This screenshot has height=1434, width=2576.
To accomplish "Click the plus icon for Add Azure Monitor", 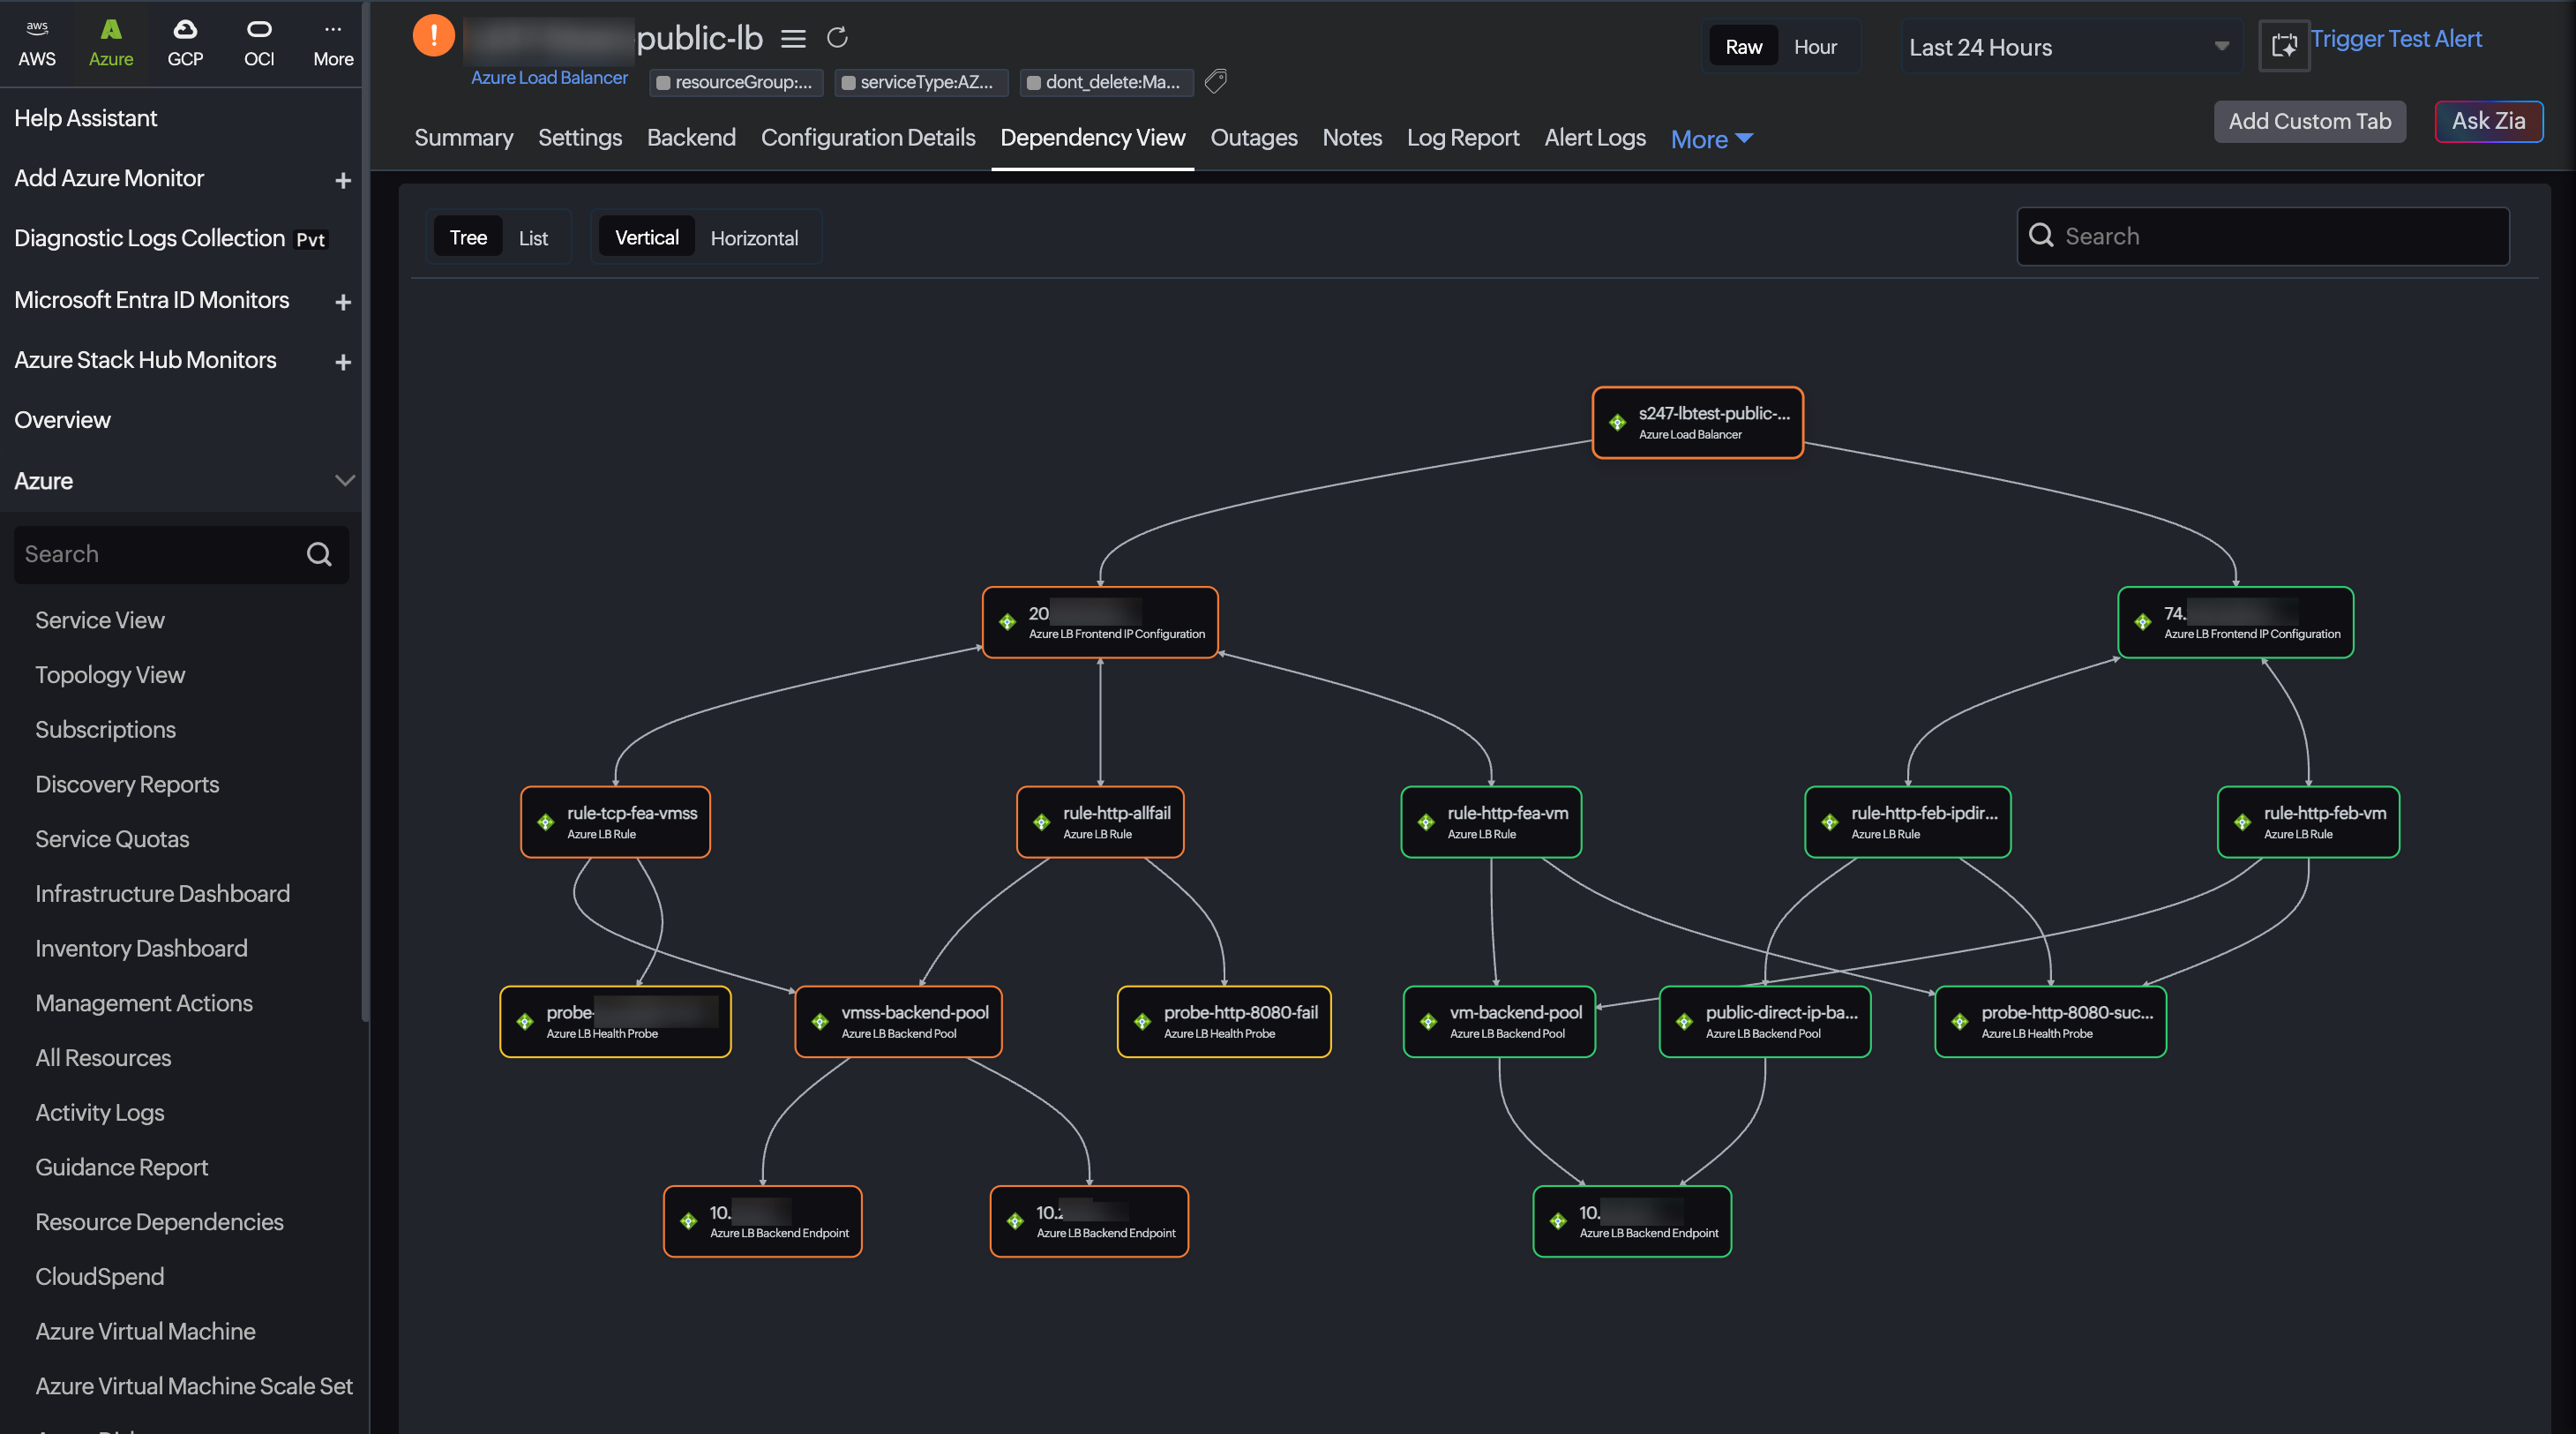I will [343, 180].
